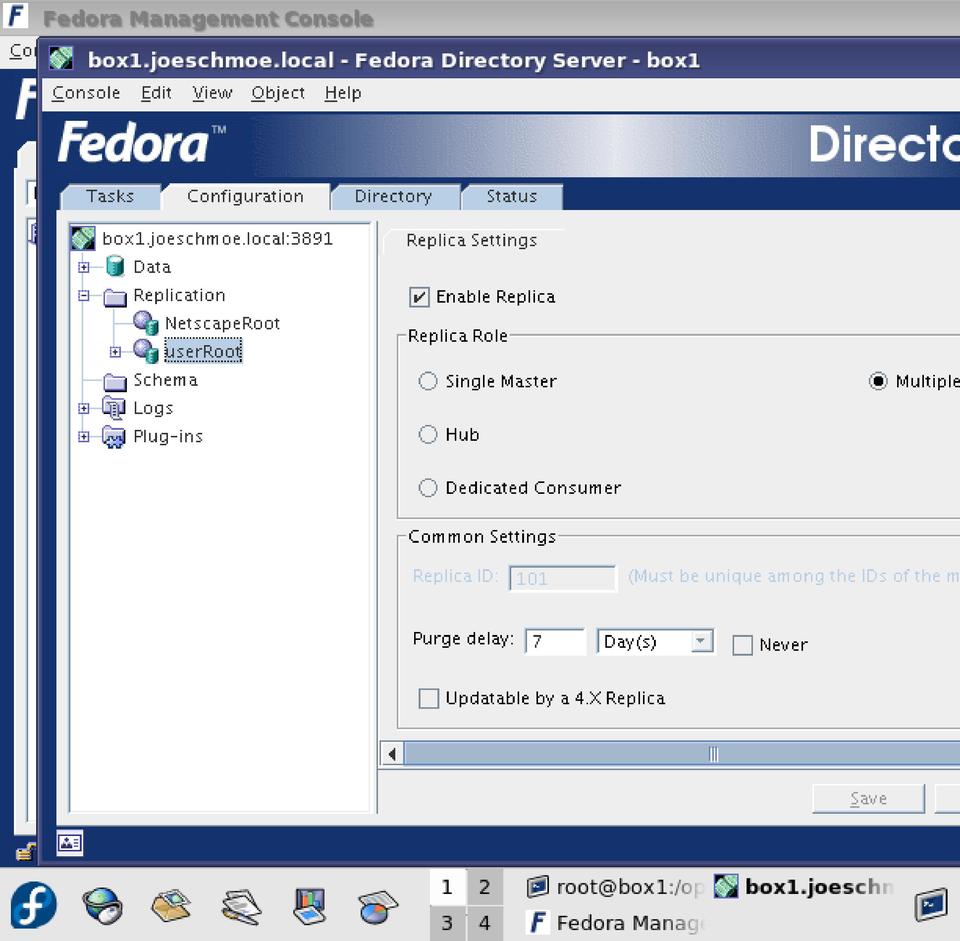Expand the Data tree node
This screenshot has width=960, height=941.
84,267
